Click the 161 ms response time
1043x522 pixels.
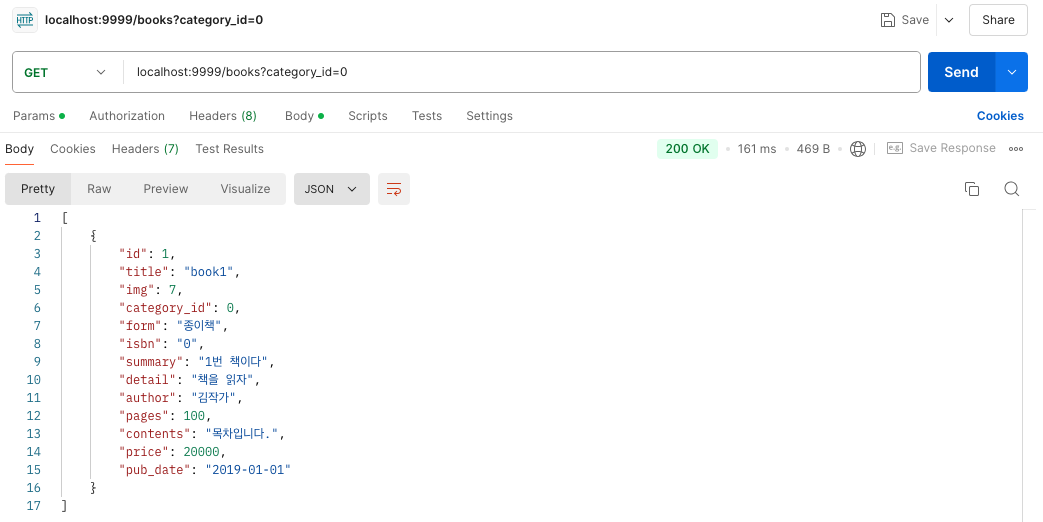[757, 149]
